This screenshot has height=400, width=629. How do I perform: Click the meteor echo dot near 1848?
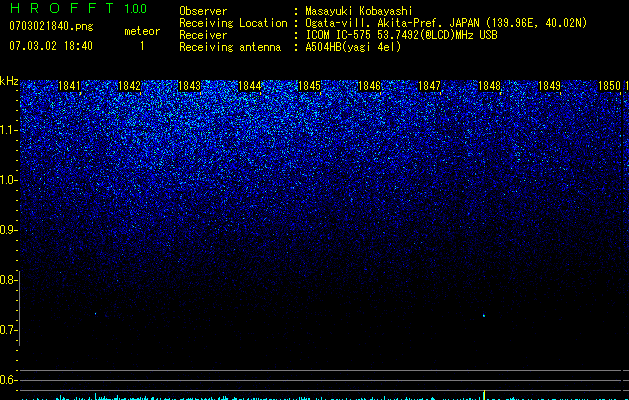[484, 316]
